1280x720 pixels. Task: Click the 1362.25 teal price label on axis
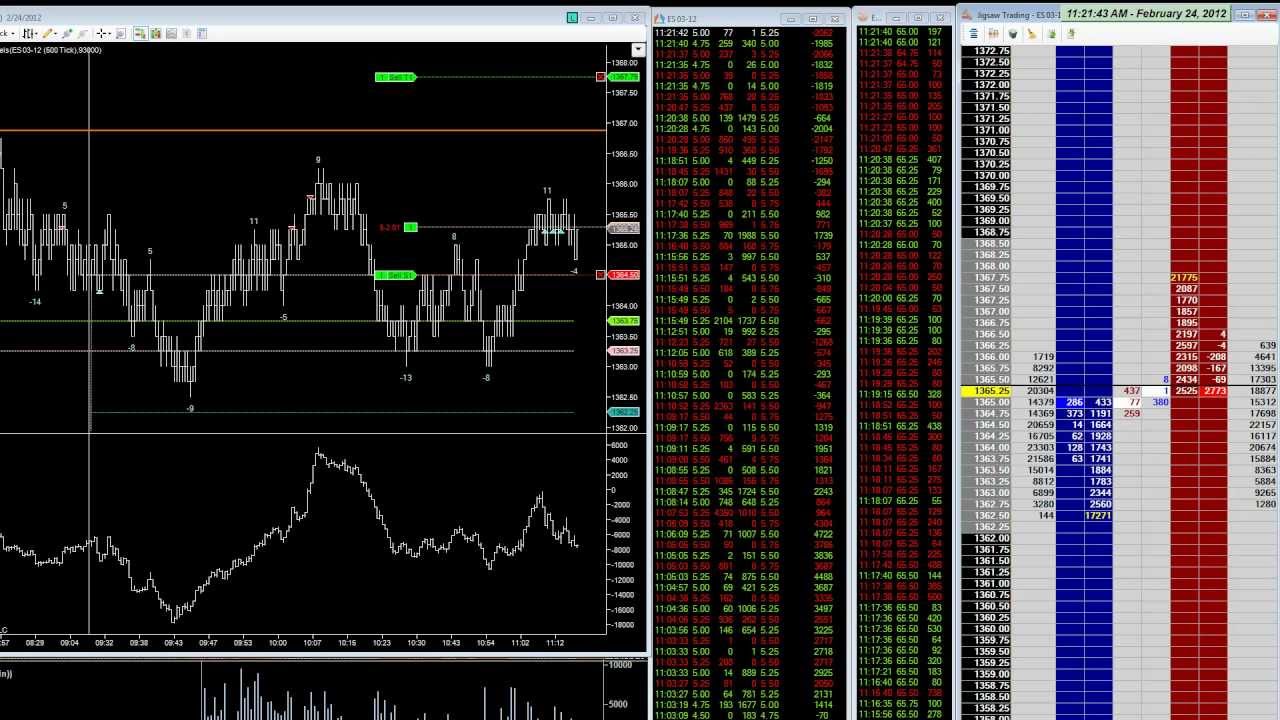coord(624,412)
